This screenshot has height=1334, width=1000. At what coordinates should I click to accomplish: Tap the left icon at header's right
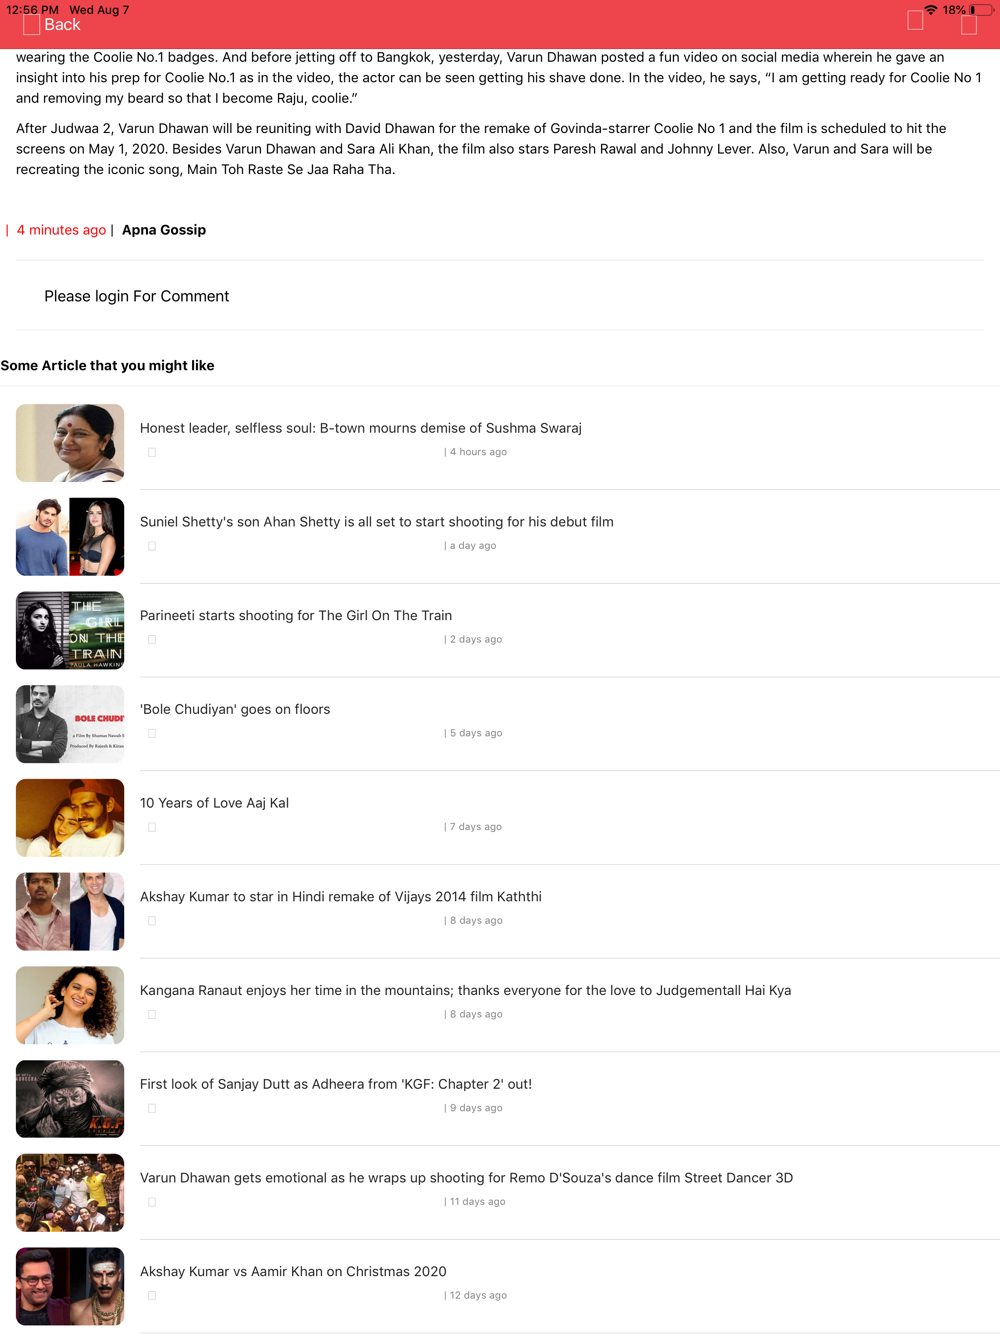pyautogui.click(x=915, y=20)
